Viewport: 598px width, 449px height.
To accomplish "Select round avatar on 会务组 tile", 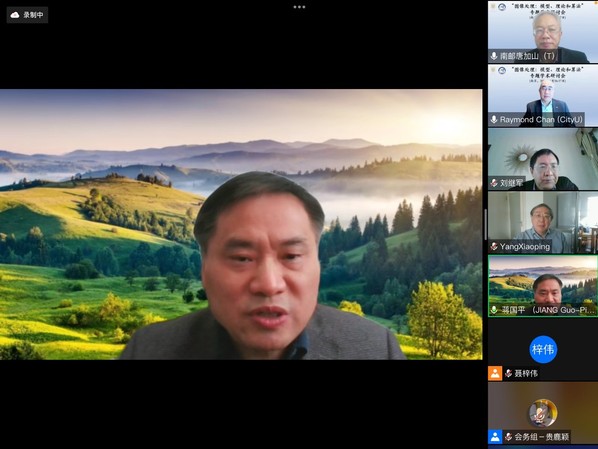I will pyautogui.click(x=543, y=413).
